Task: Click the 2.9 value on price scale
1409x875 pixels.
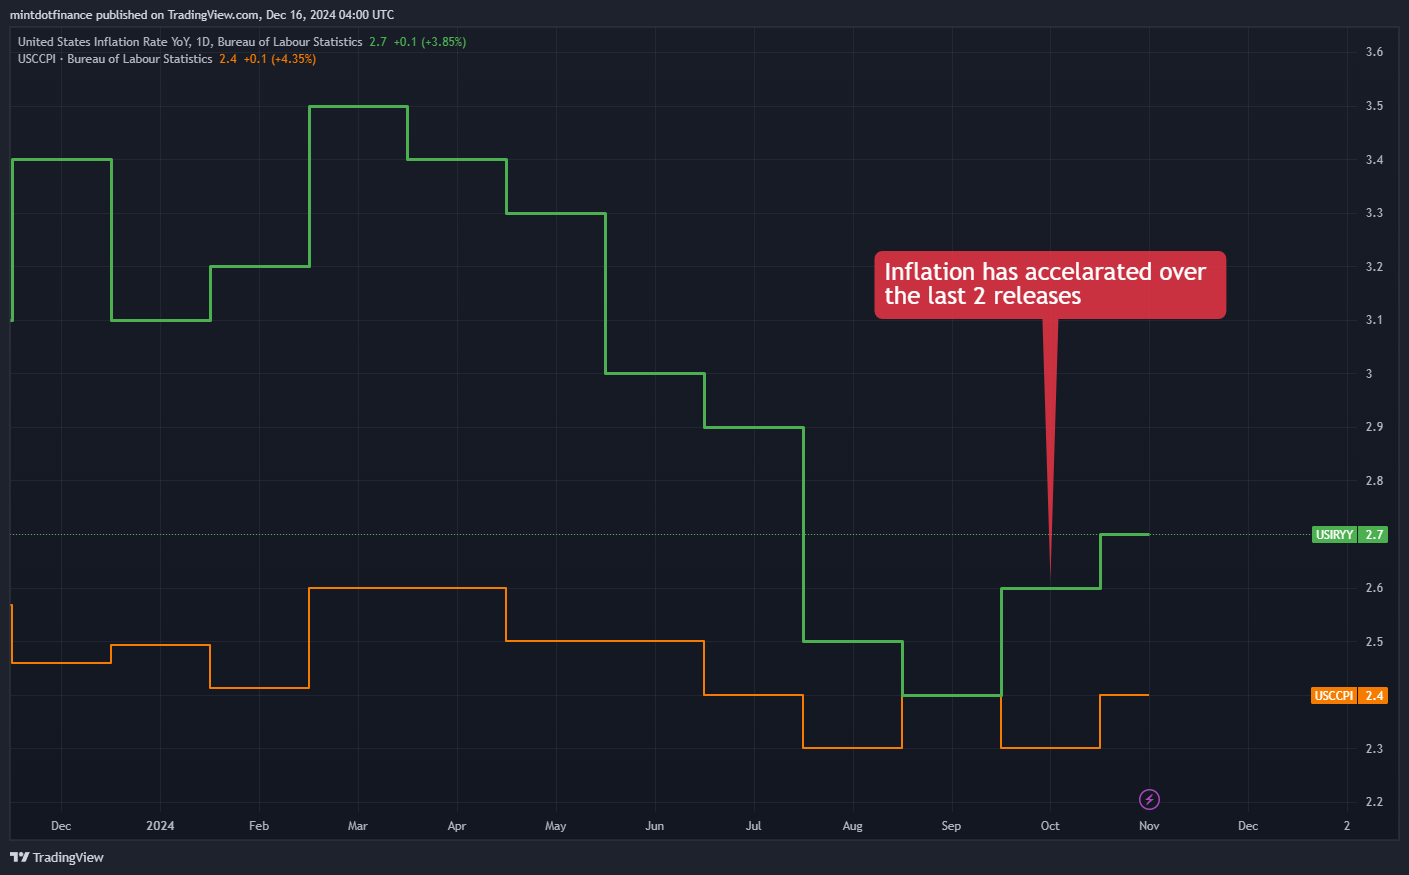Action: 1374,427
